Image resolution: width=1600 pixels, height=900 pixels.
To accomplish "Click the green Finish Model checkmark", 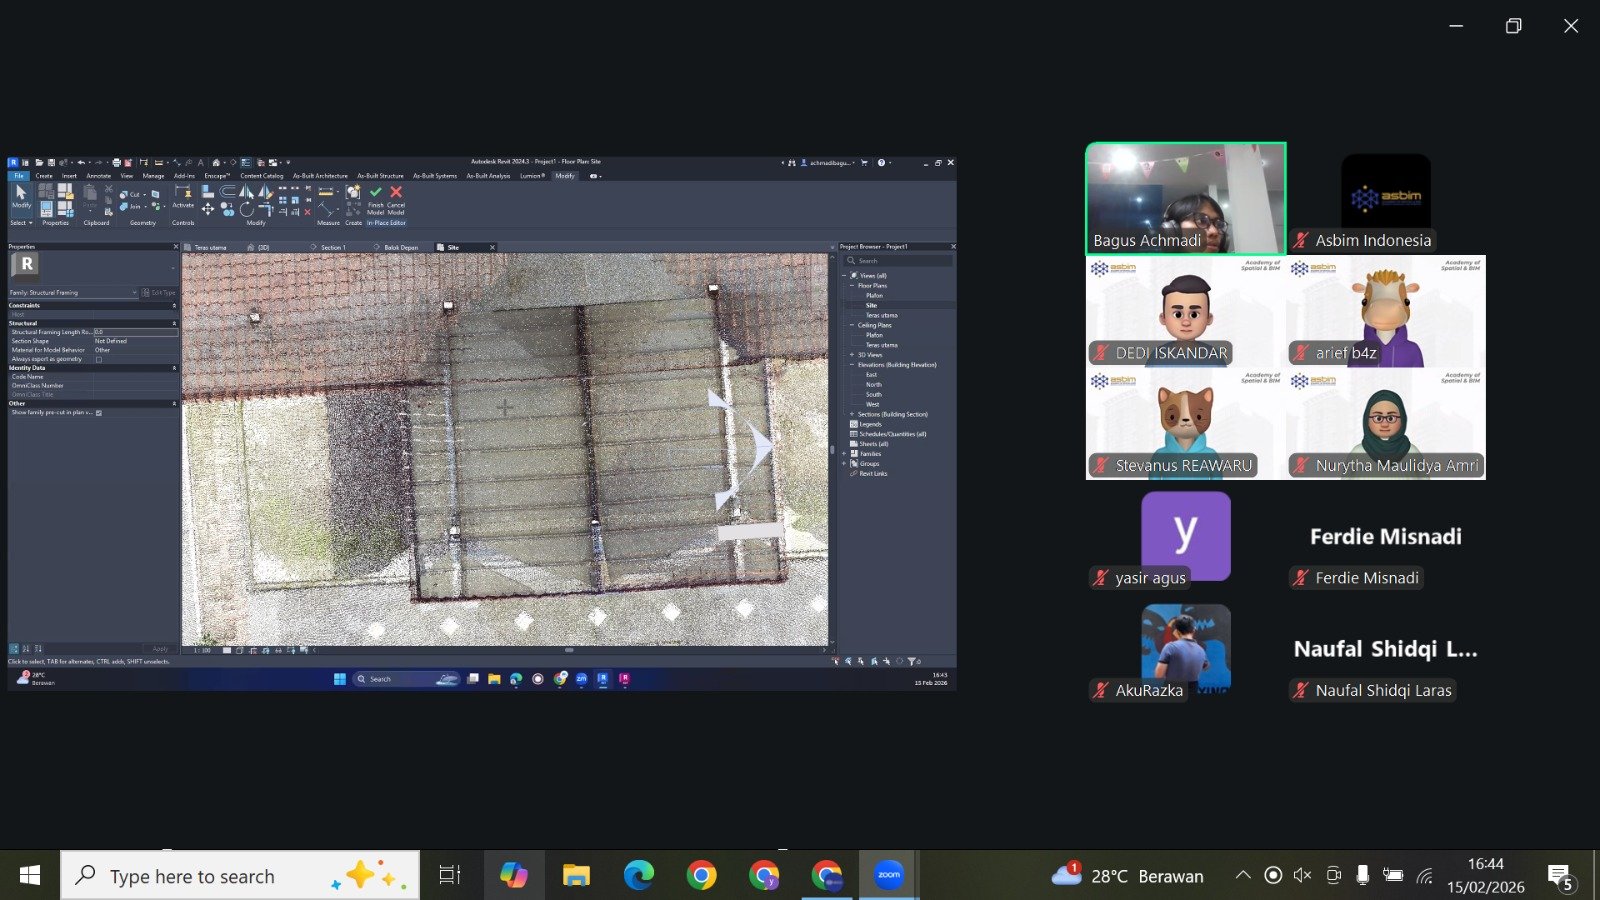I will [376, 192].
